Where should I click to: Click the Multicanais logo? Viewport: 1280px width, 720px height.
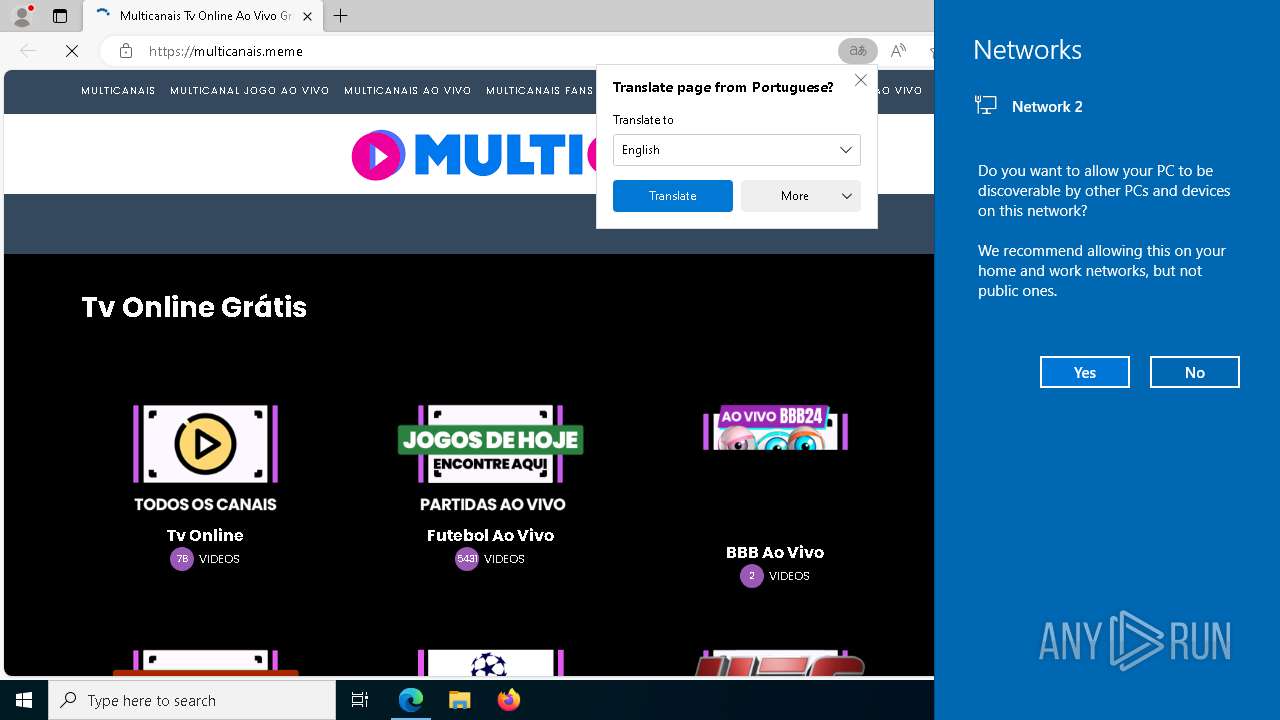tap(474, 155)
